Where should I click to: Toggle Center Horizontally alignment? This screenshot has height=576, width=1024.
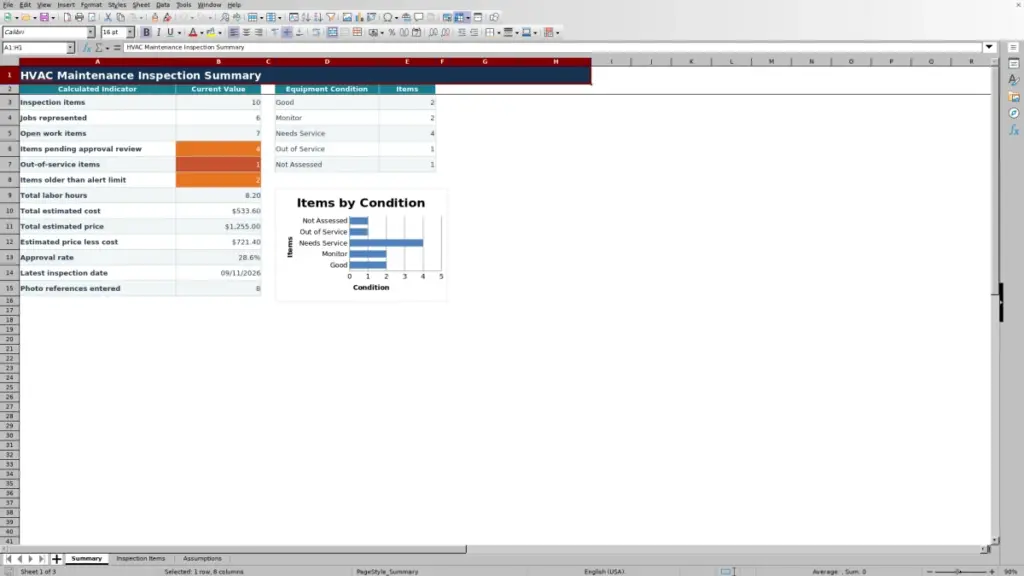click(x=246, y=33)
